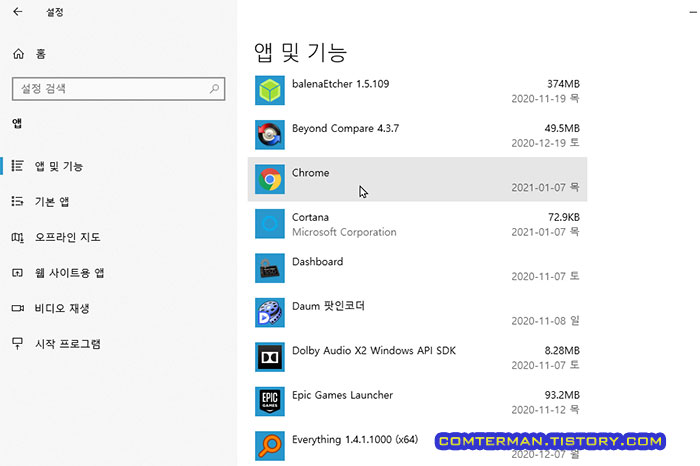700x466 pixels.
Task: Open 웹 사이트용 앱 settings page
Action: tap(69, 272)
